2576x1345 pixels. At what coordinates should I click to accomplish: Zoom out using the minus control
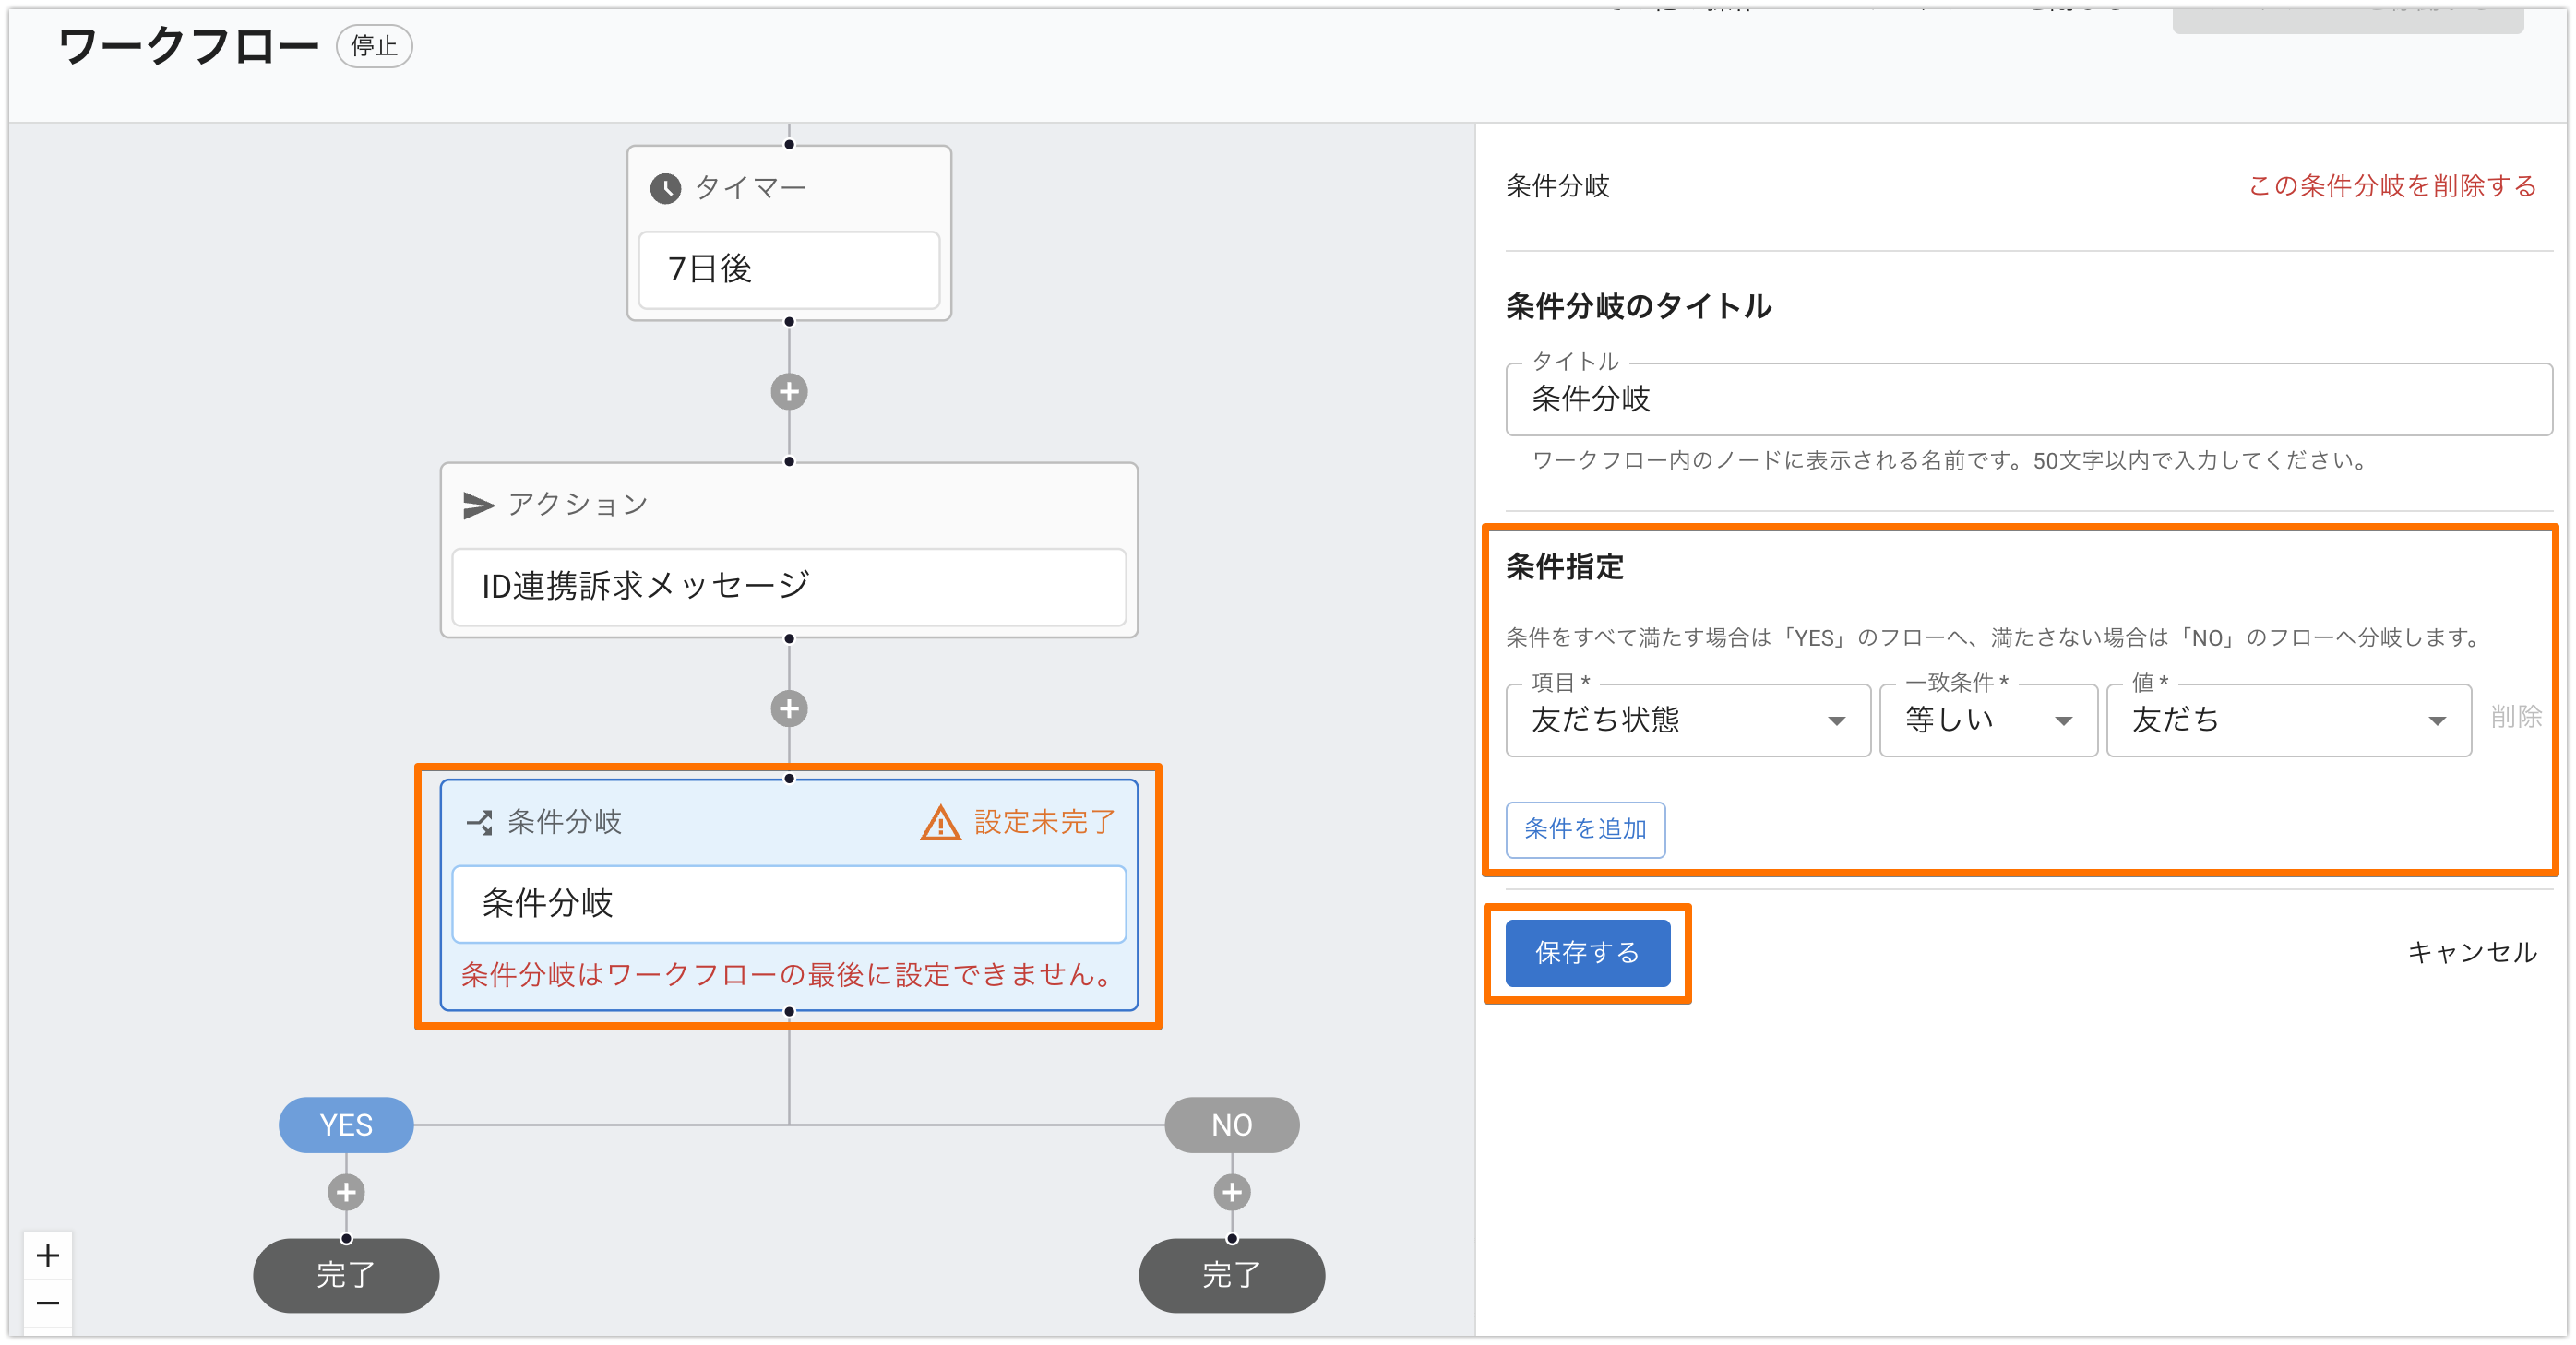point(47,1303)
